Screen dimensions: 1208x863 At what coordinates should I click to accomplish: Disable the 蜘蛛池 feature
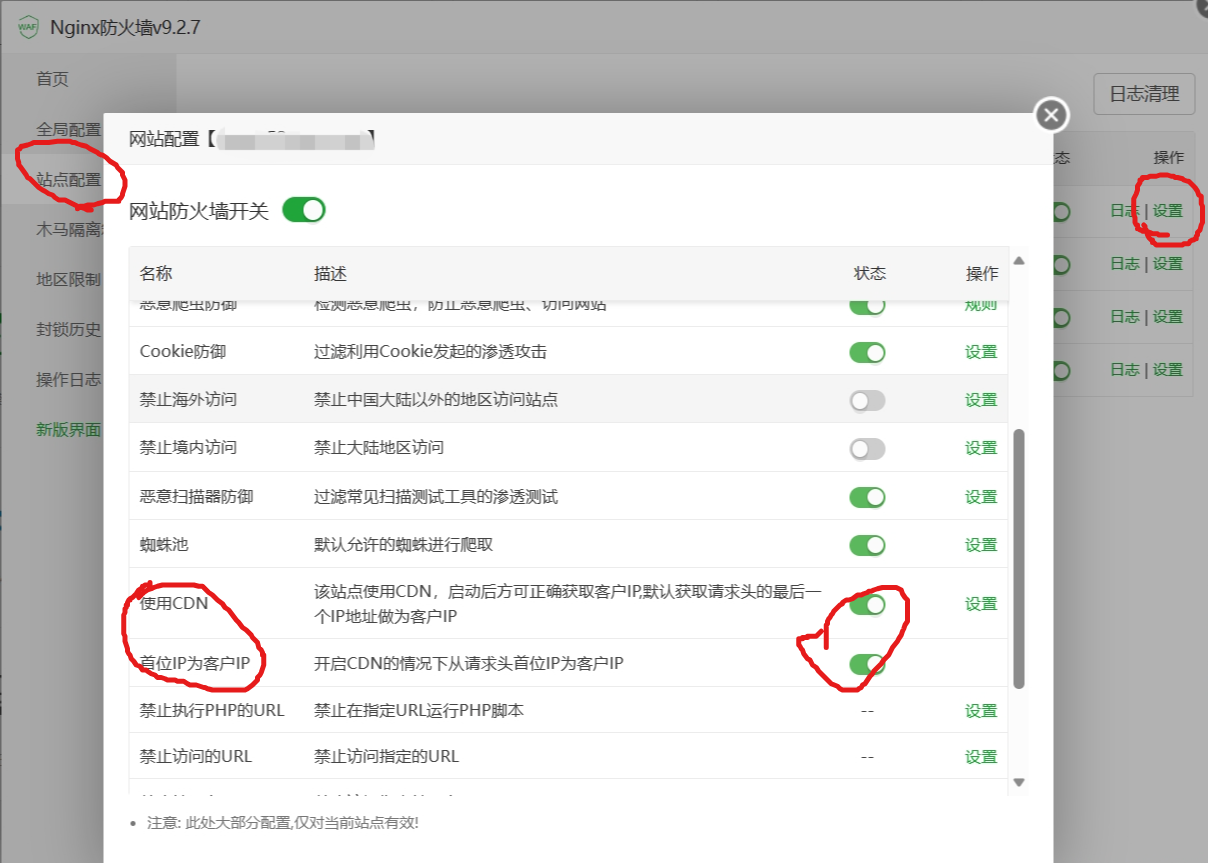(866, 543)
